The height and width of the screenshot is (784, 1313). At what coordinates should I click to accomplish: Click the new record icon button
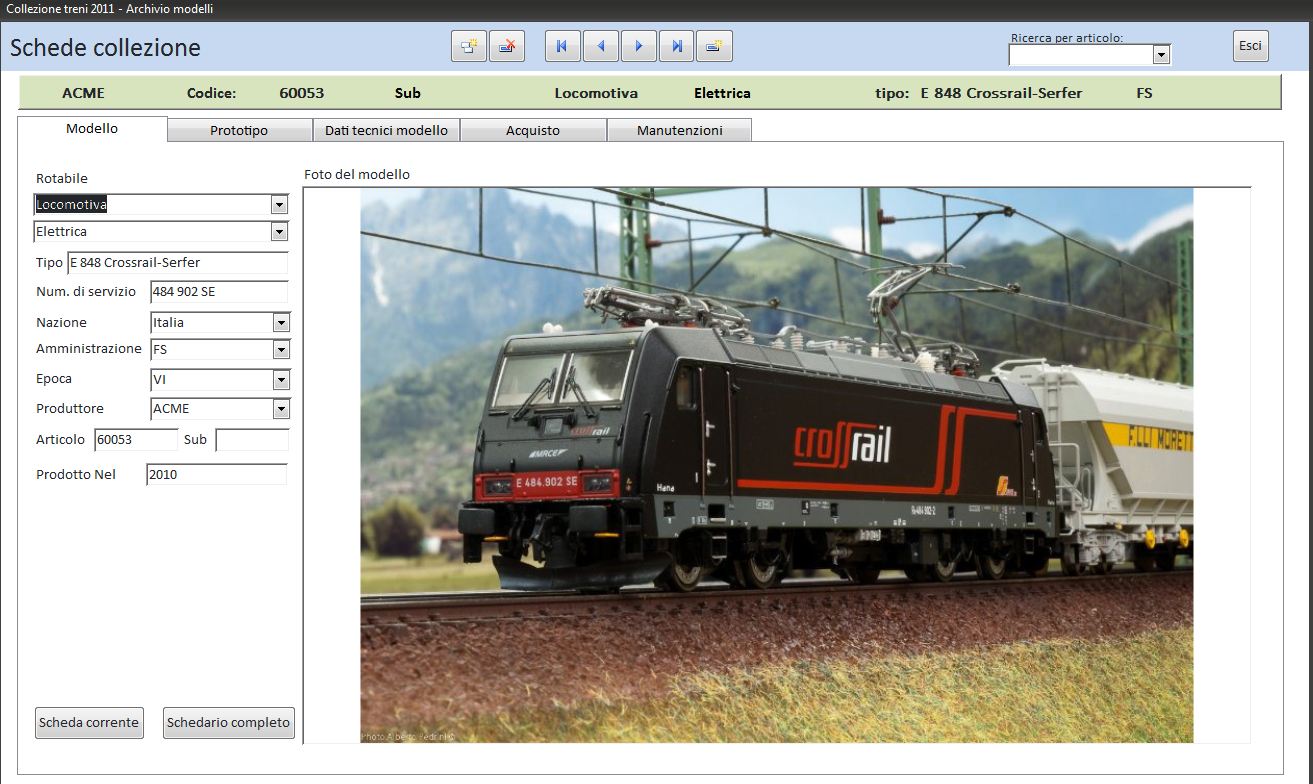[715, 46]
